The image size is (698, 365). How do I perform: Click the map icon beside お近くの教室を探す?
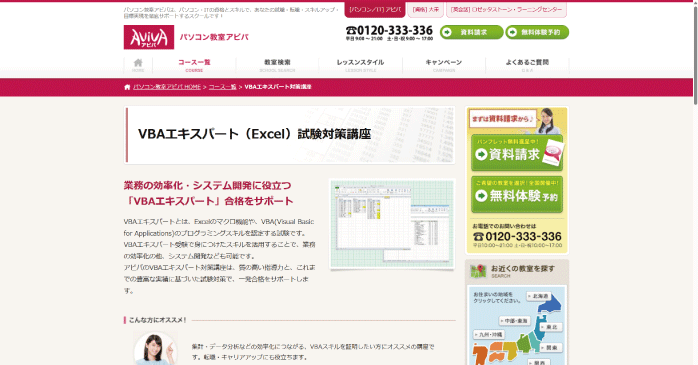[x=479, y=271]
